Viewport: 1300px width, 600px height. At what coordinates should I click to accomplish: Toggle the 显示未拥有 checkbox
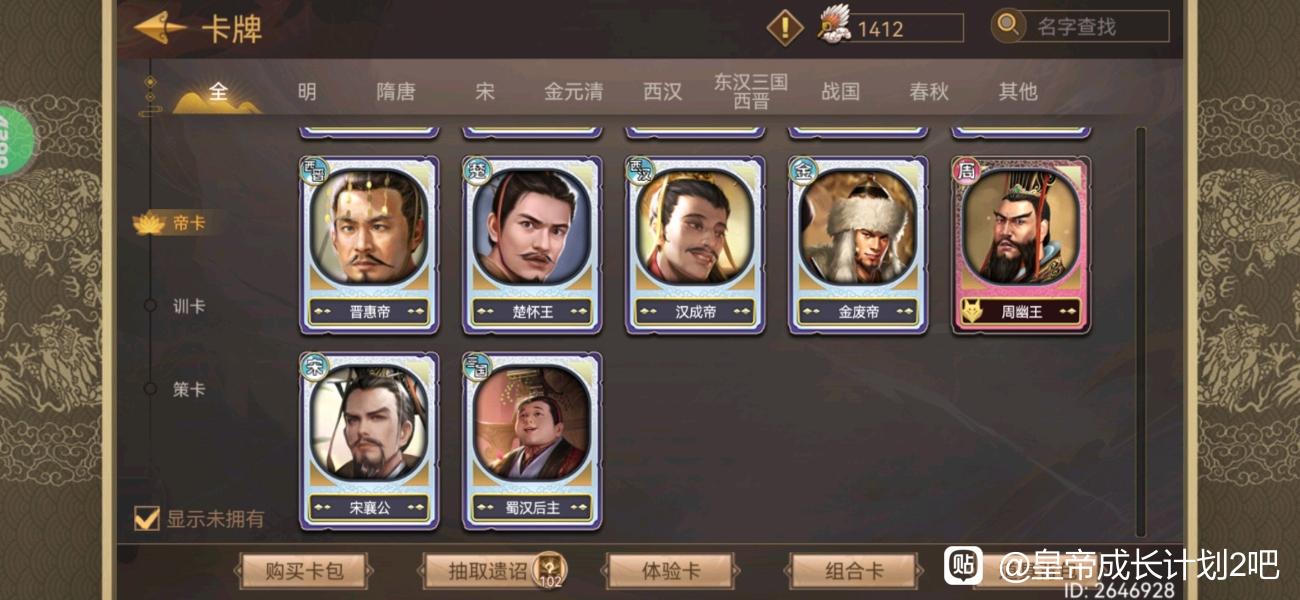(147, 518)
